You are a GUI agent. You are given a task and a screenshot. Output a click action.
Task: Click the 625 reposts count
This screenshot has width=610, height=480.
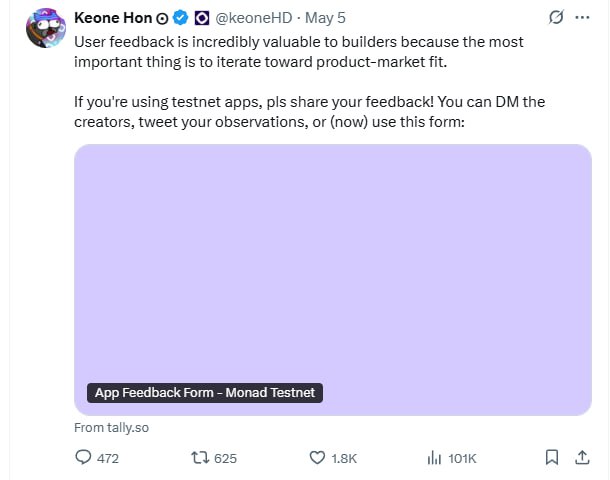(x=226, y=459)
